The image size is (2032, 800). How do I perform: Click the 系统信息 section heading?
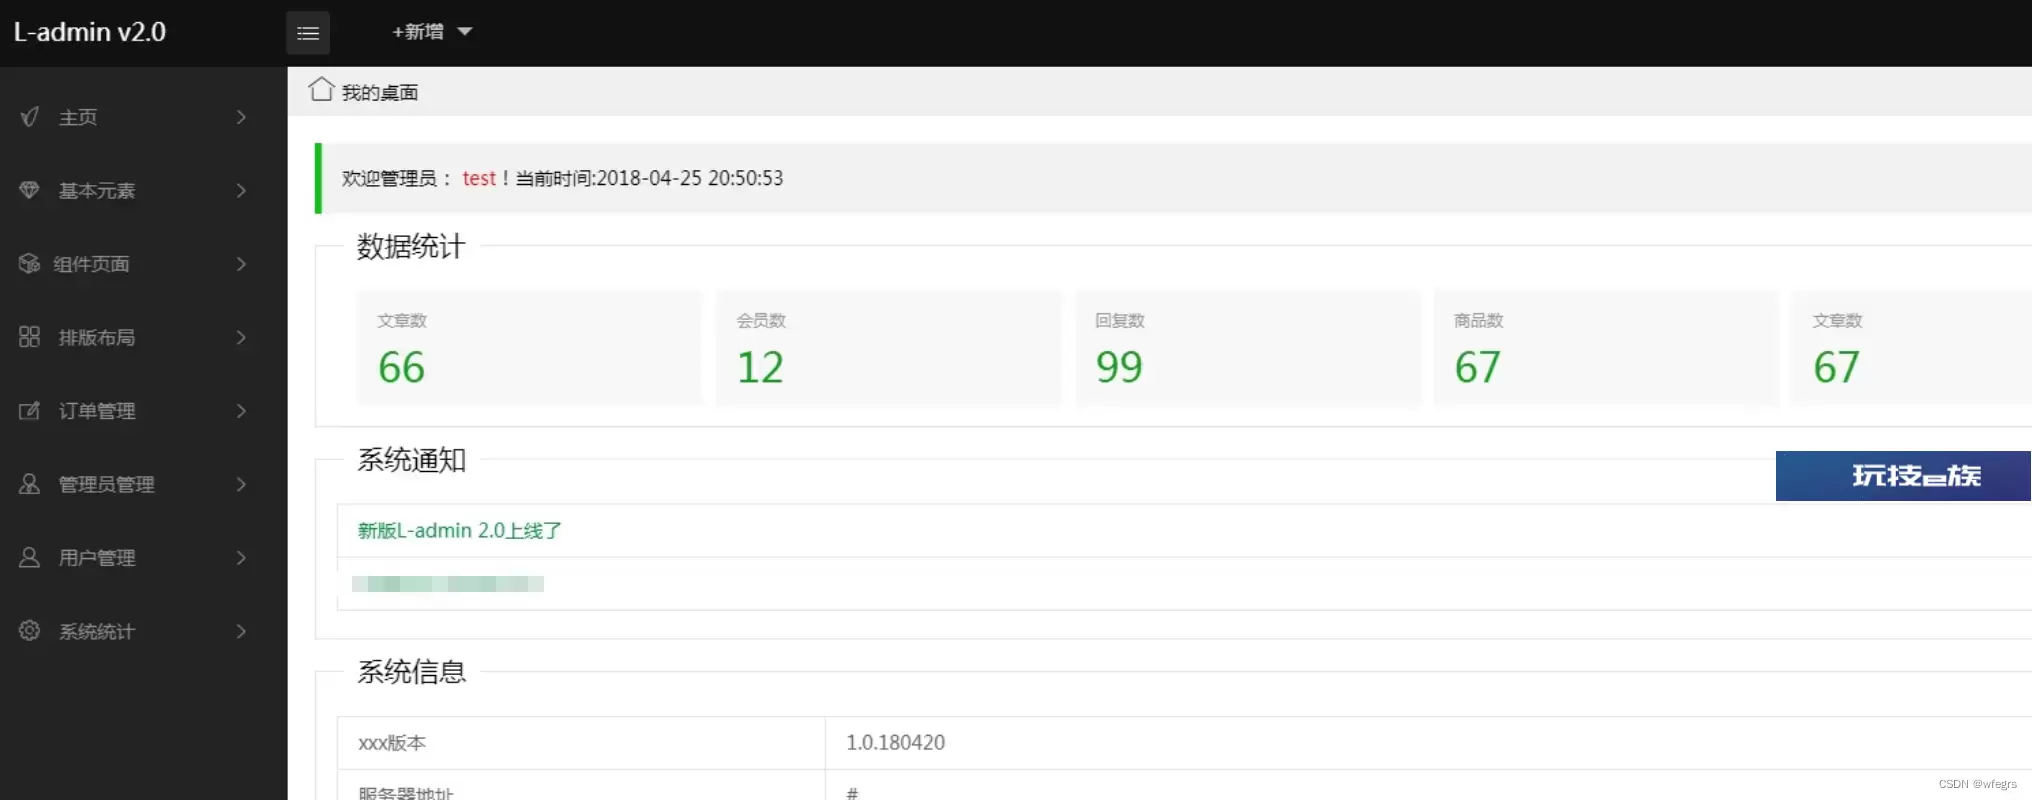point(411,672)
